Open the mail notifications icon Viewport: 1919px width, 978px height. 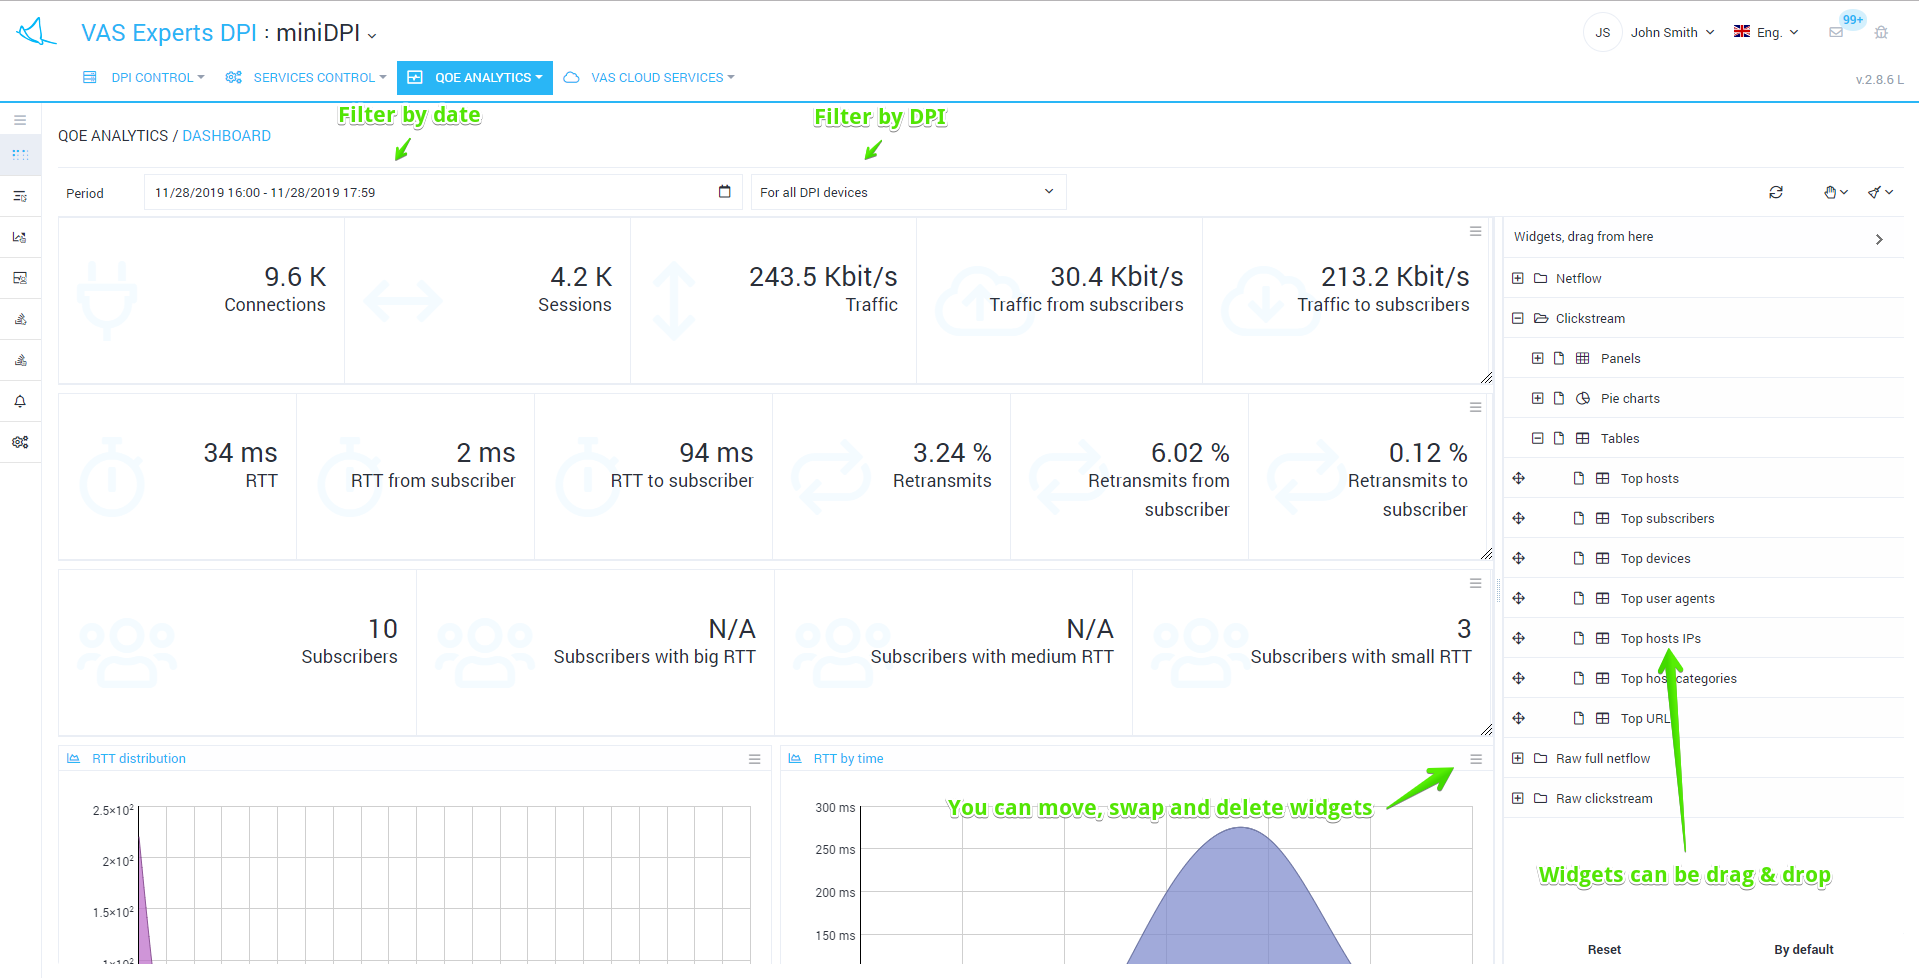pos(1836,33)
